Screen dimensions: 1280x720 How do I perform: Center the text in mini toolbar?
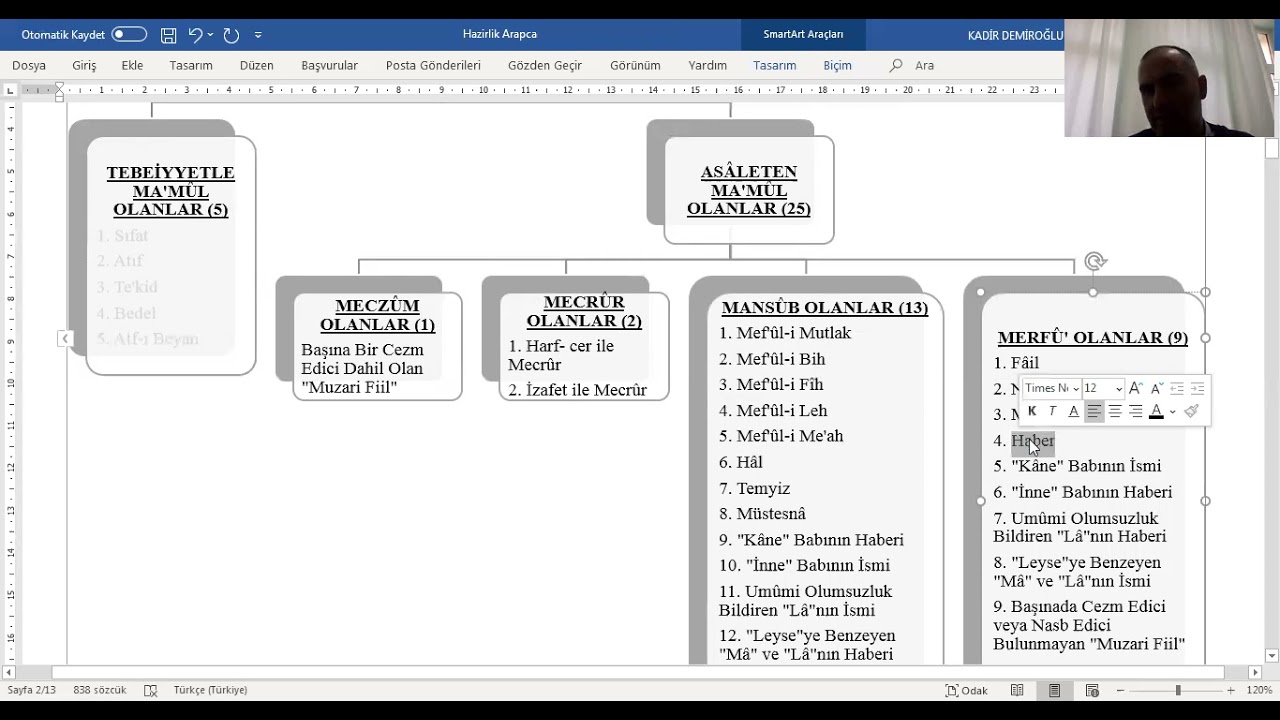pyautogui.click(x=1115, y=411)
